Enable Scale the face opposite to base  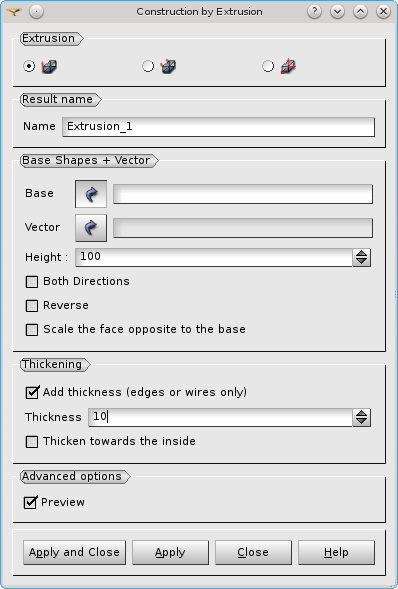click(x=32, y=330)
